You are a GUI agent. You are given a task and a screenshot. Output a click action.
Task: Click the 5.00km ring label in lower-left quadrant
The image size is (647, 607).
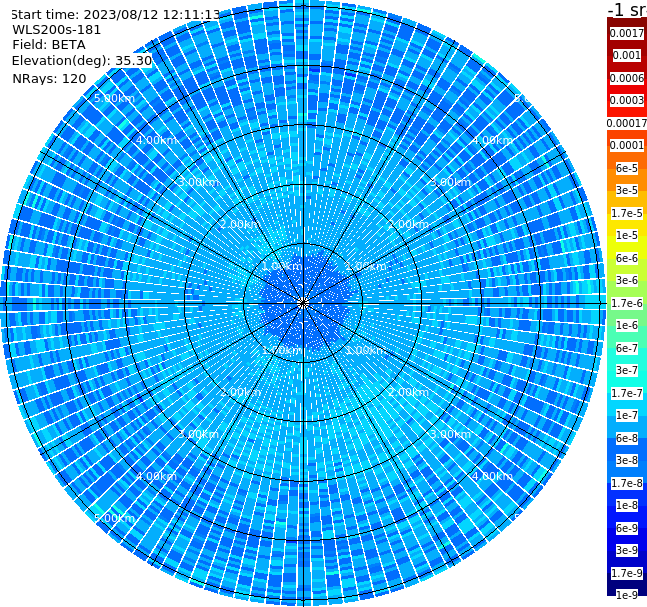click(x=114, y=518)
